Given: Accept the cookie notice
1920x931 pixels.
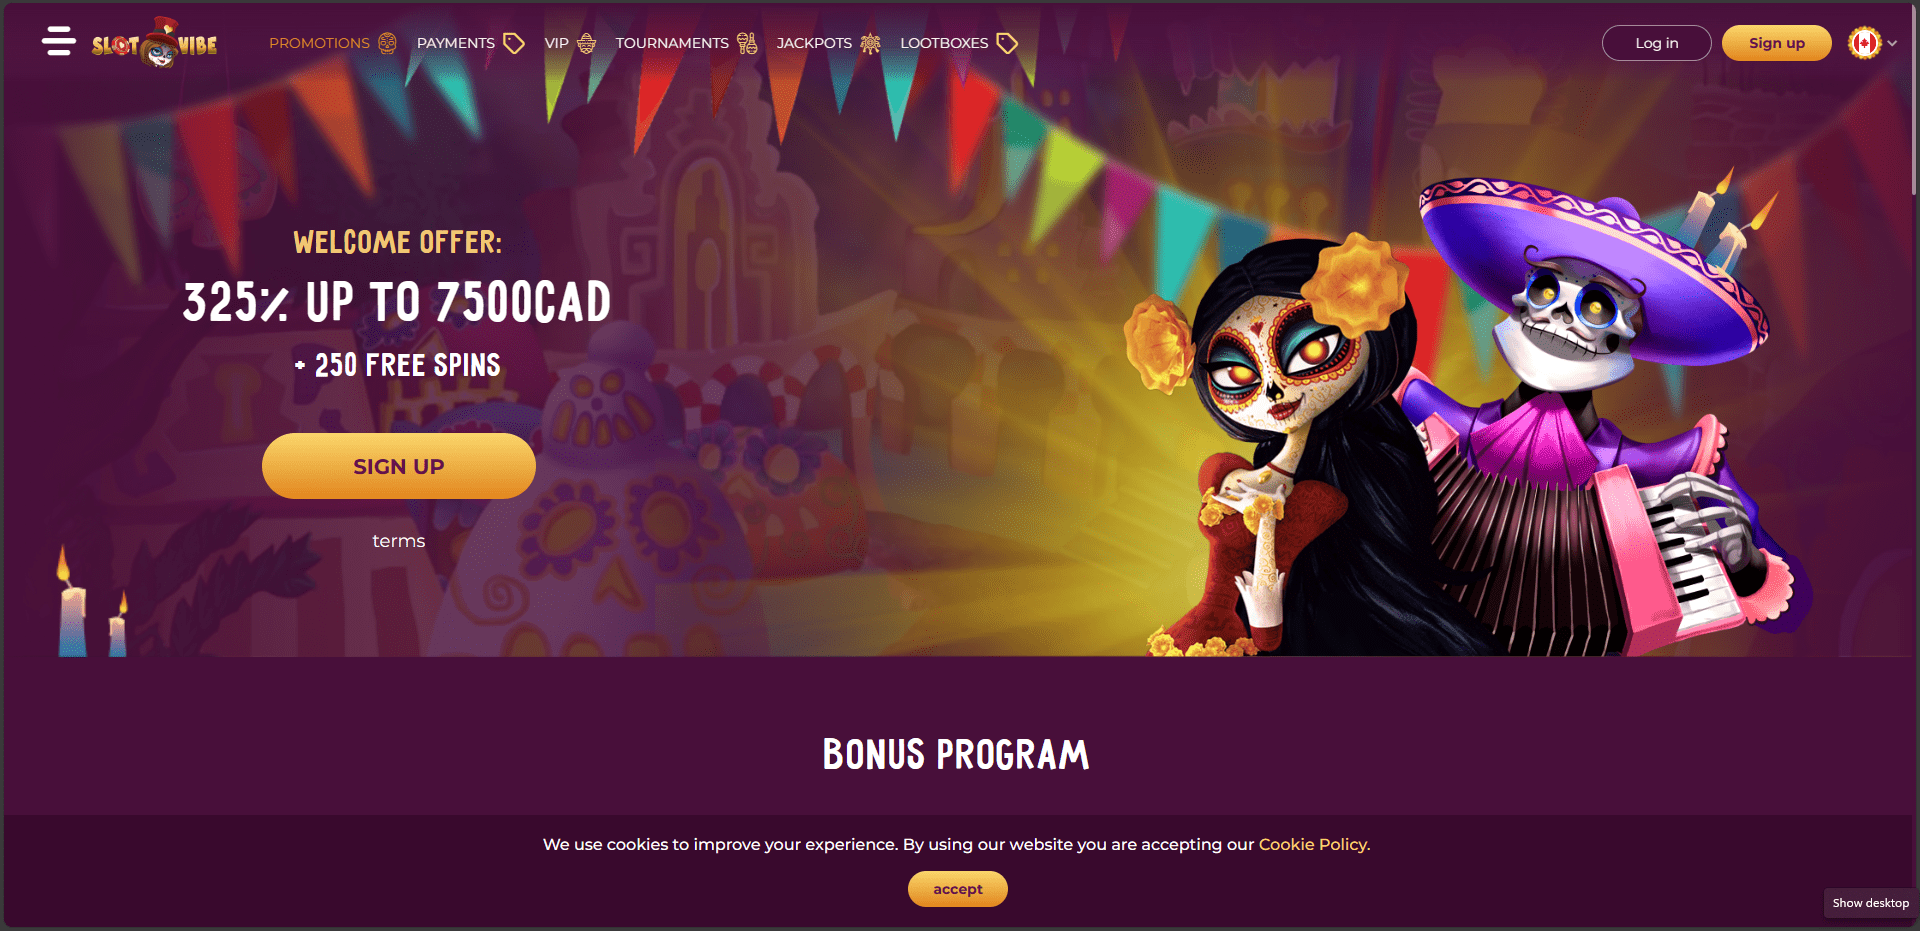Looking at the screenshot, I should point(958,889).
